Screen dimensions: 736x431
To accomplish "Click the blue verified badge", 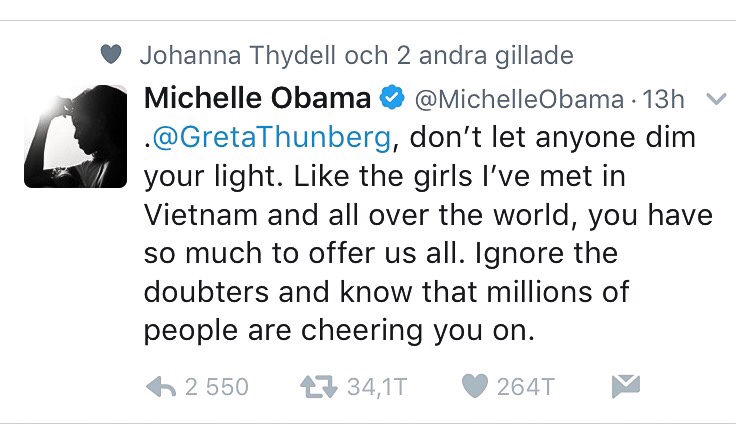I will (393, 98).
